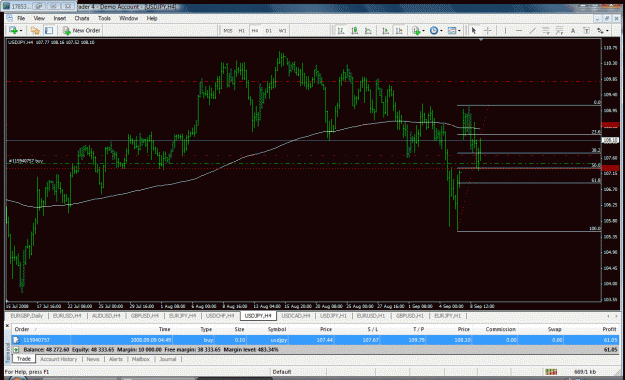Image resolution: width=625 pixels, height=380 pixels.
Task: Select the text 'A' tool
Action: pyautogui.click(x=573, y=31)
